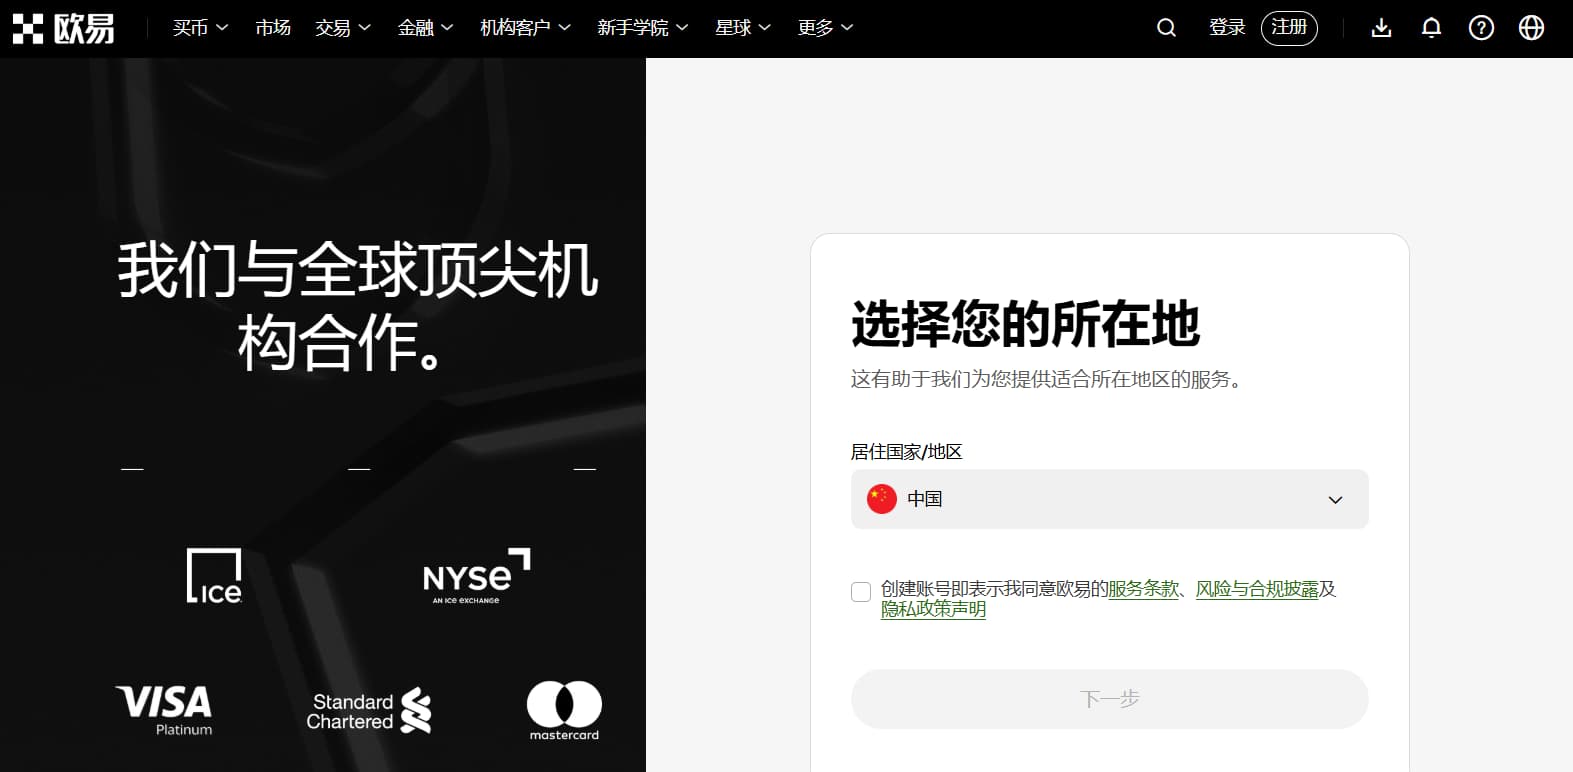Open the help question-mark icon
This screenshot has width=1573, height=772.
[1481, 28]
